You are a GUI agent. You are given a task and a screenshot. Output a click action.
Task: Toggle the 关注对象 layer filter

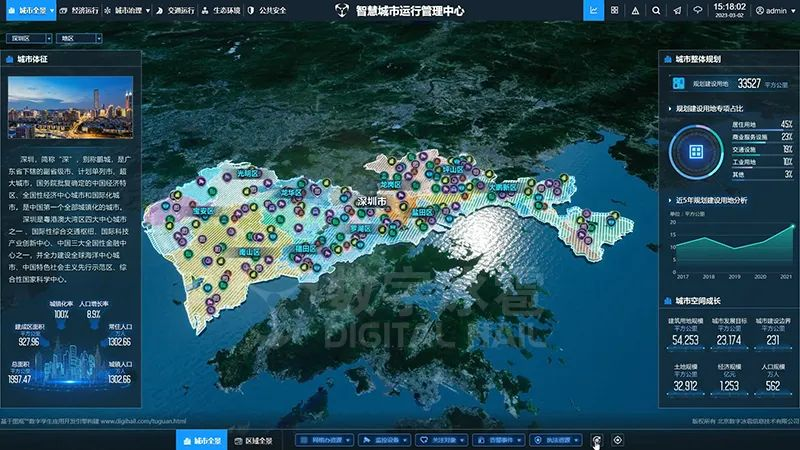coord(439,440)
